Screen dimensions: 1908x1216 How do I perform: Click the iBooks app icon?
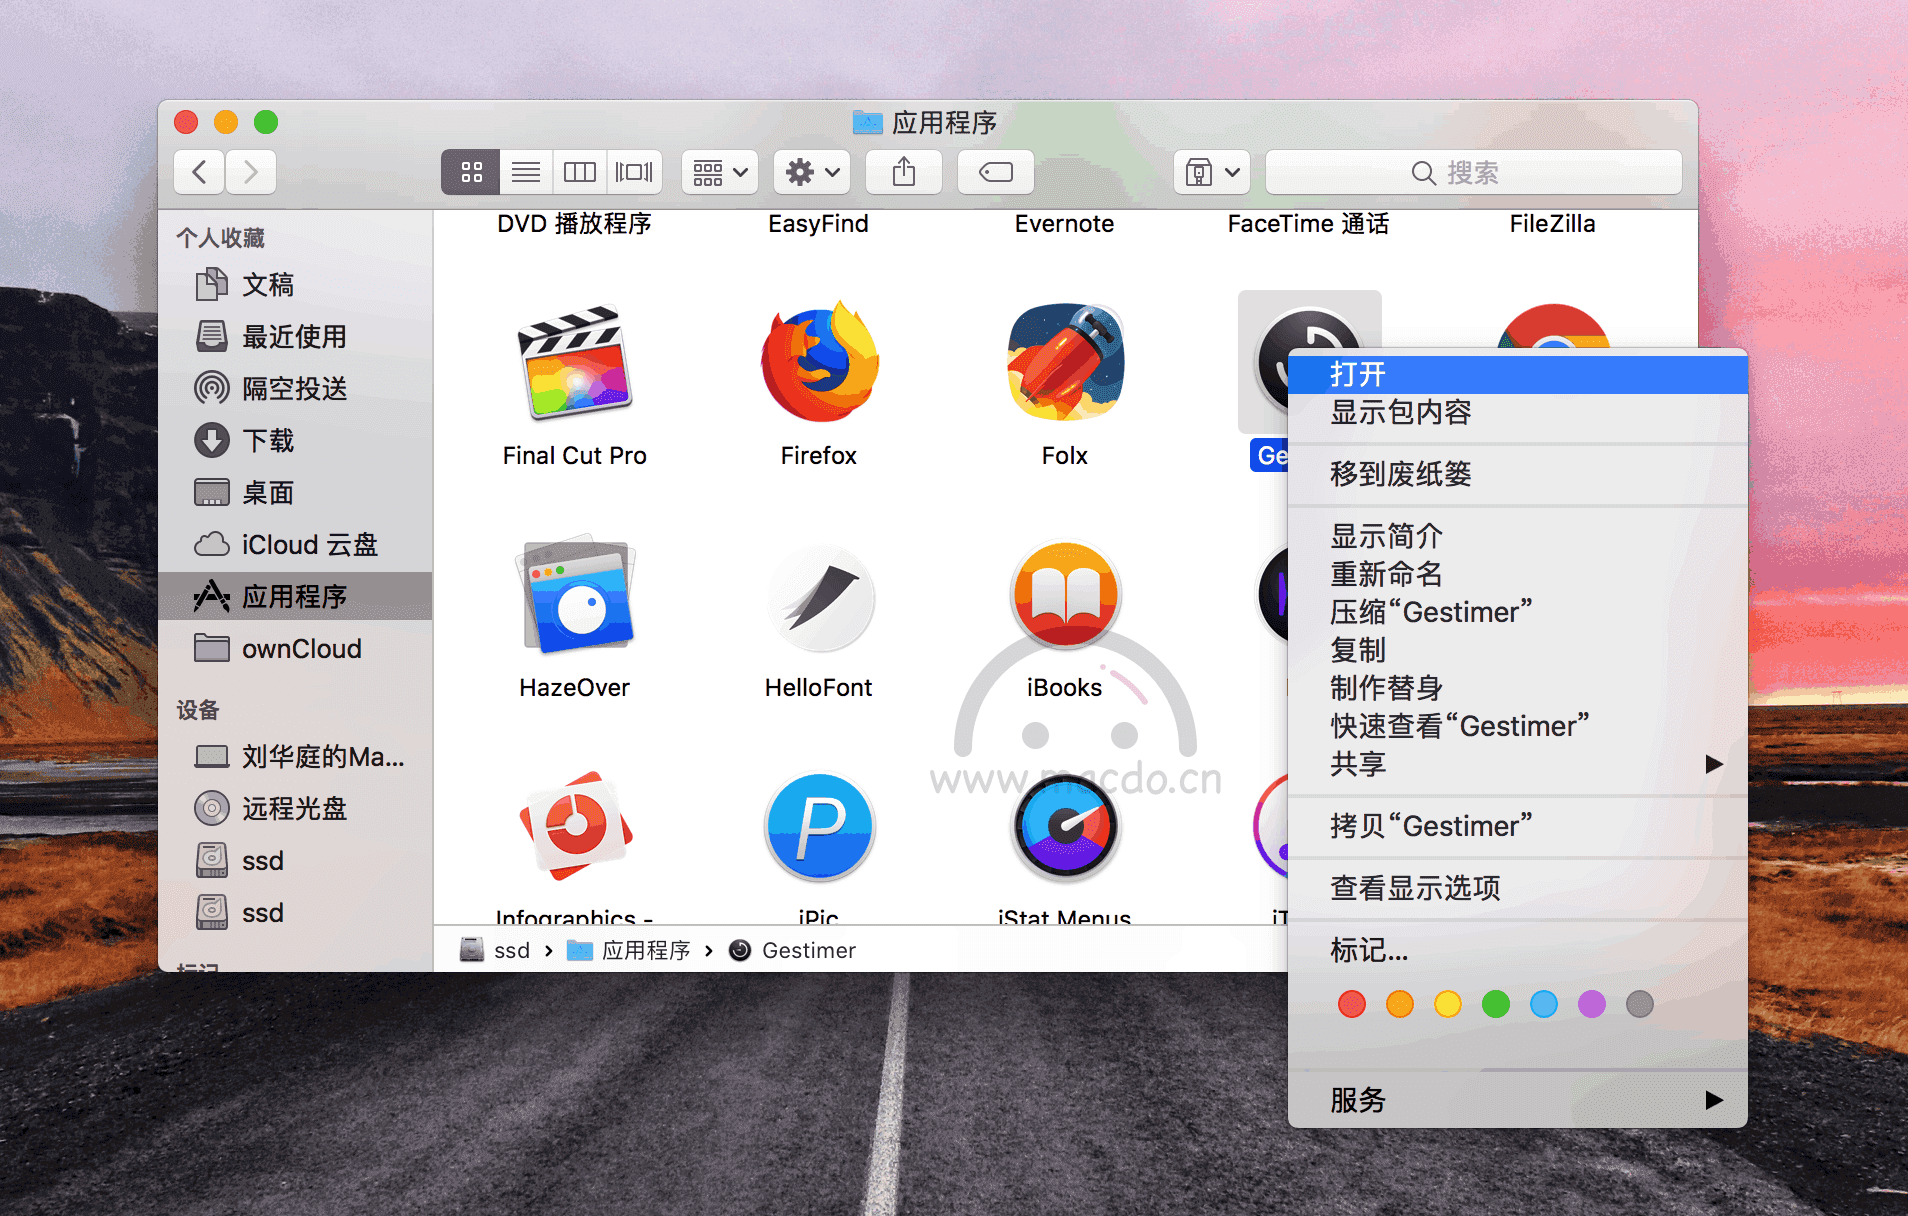pyautogui.click(x=1065, y=596)
